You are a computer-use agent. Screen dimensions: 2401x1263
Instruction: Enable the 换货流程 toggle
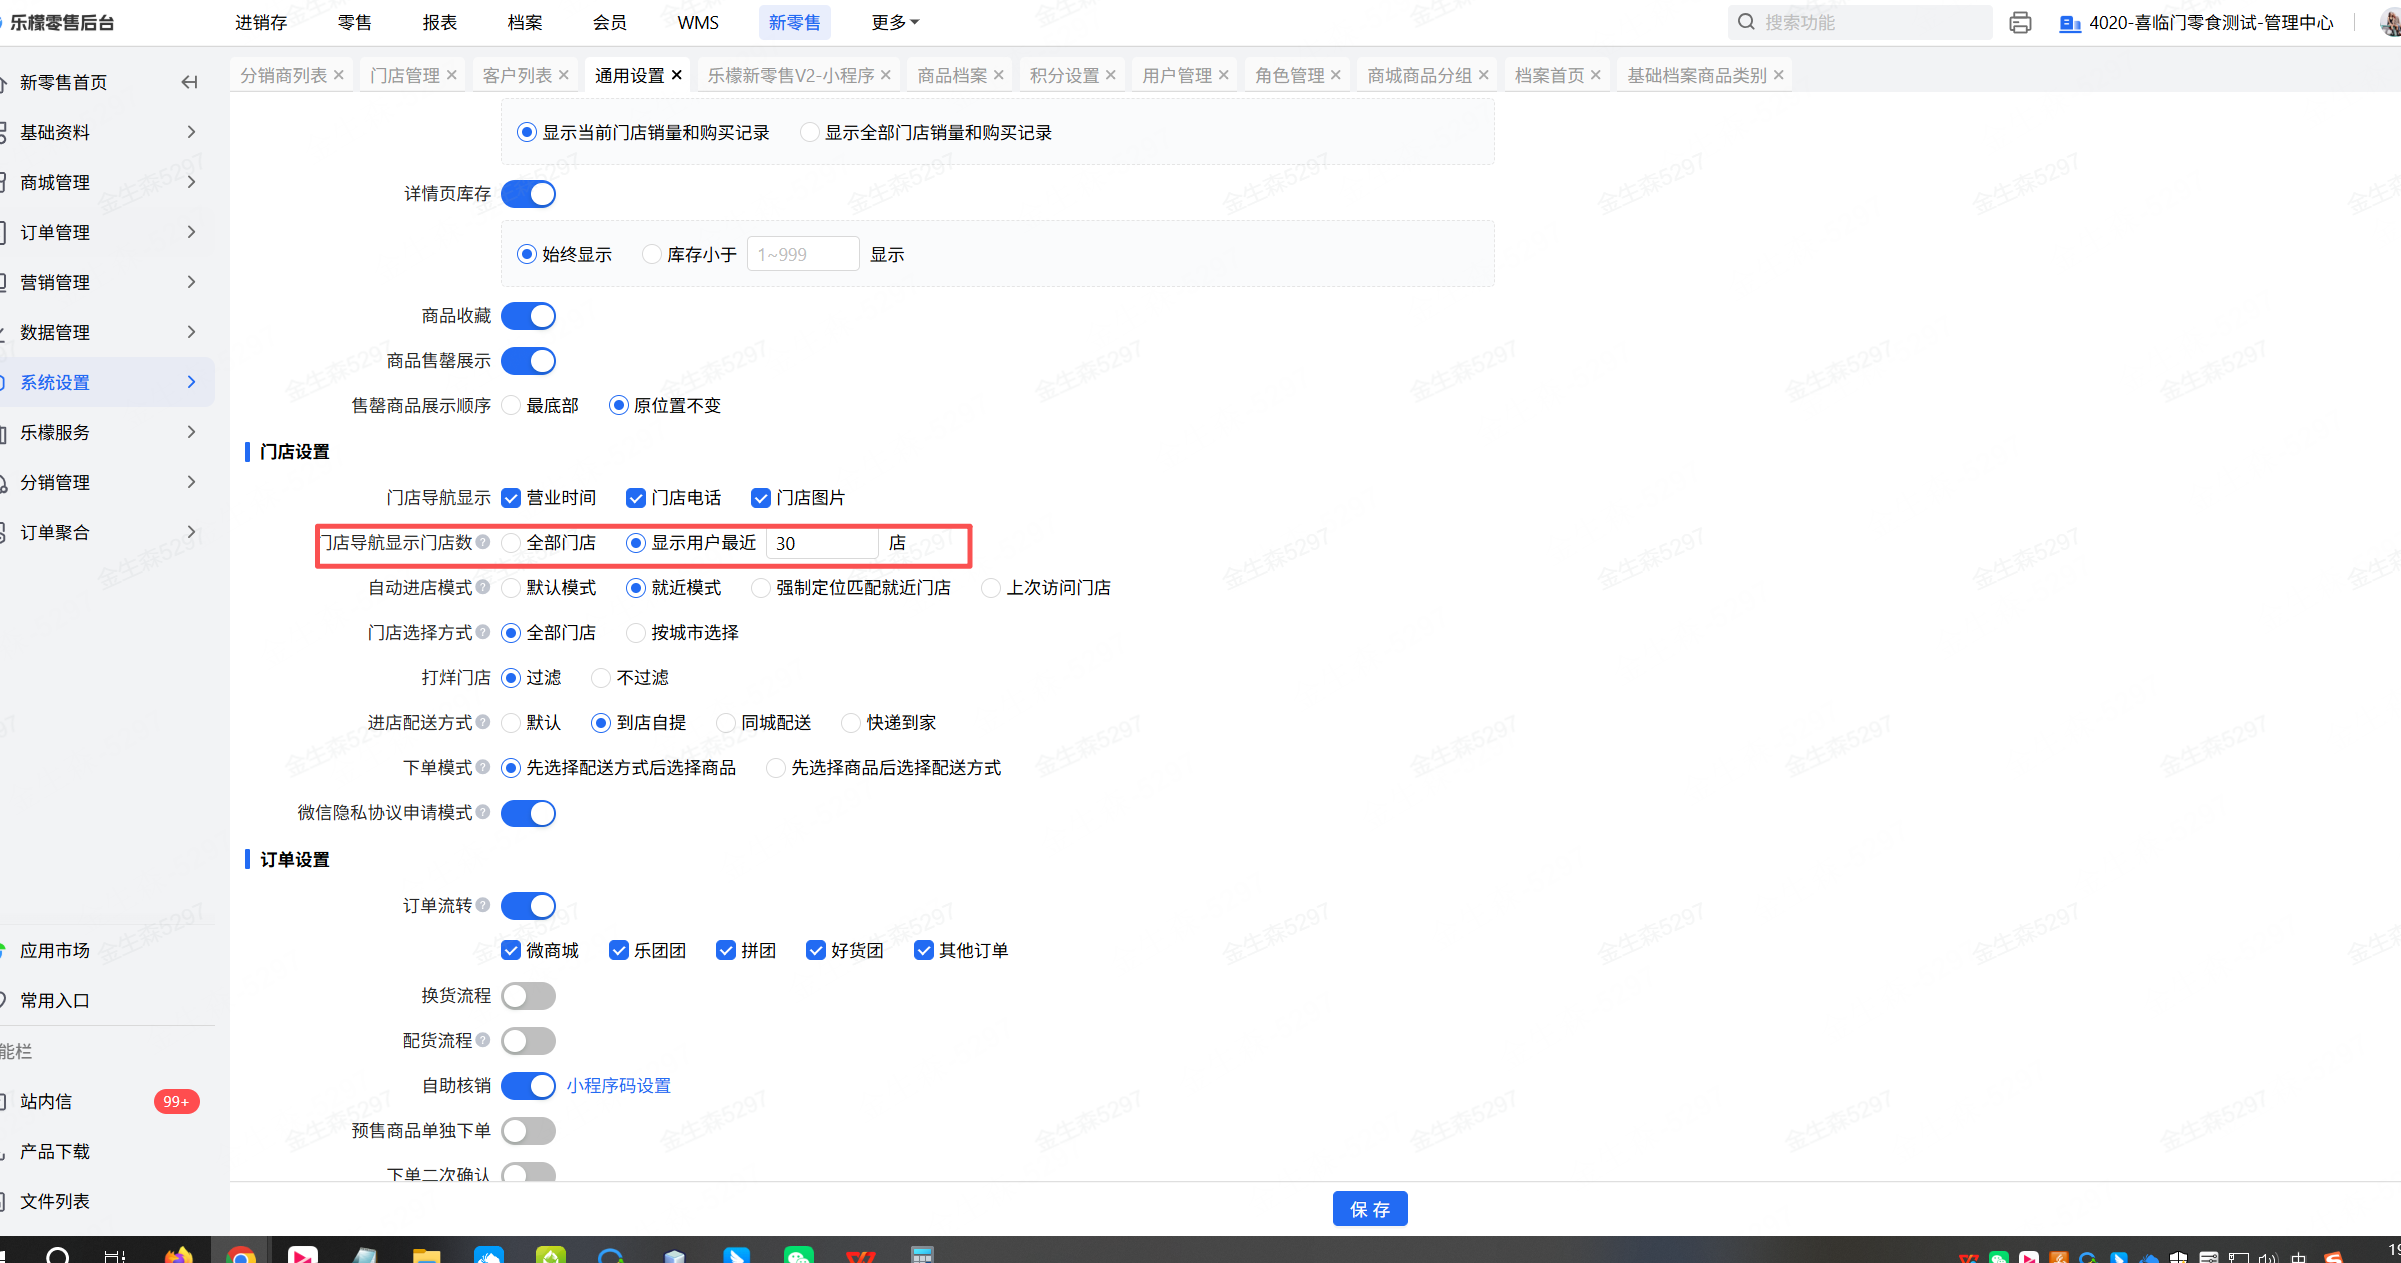[528, 996]
